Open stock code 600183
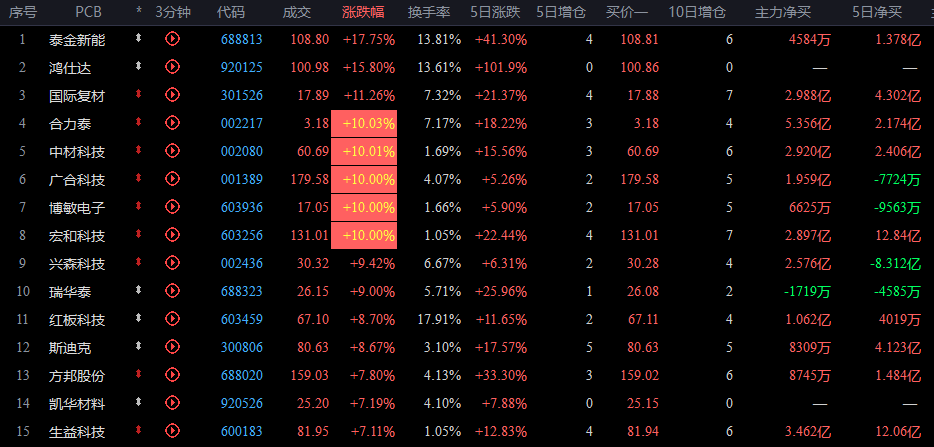The height and width of the screenshot is (447, 934). coord(242,432)
